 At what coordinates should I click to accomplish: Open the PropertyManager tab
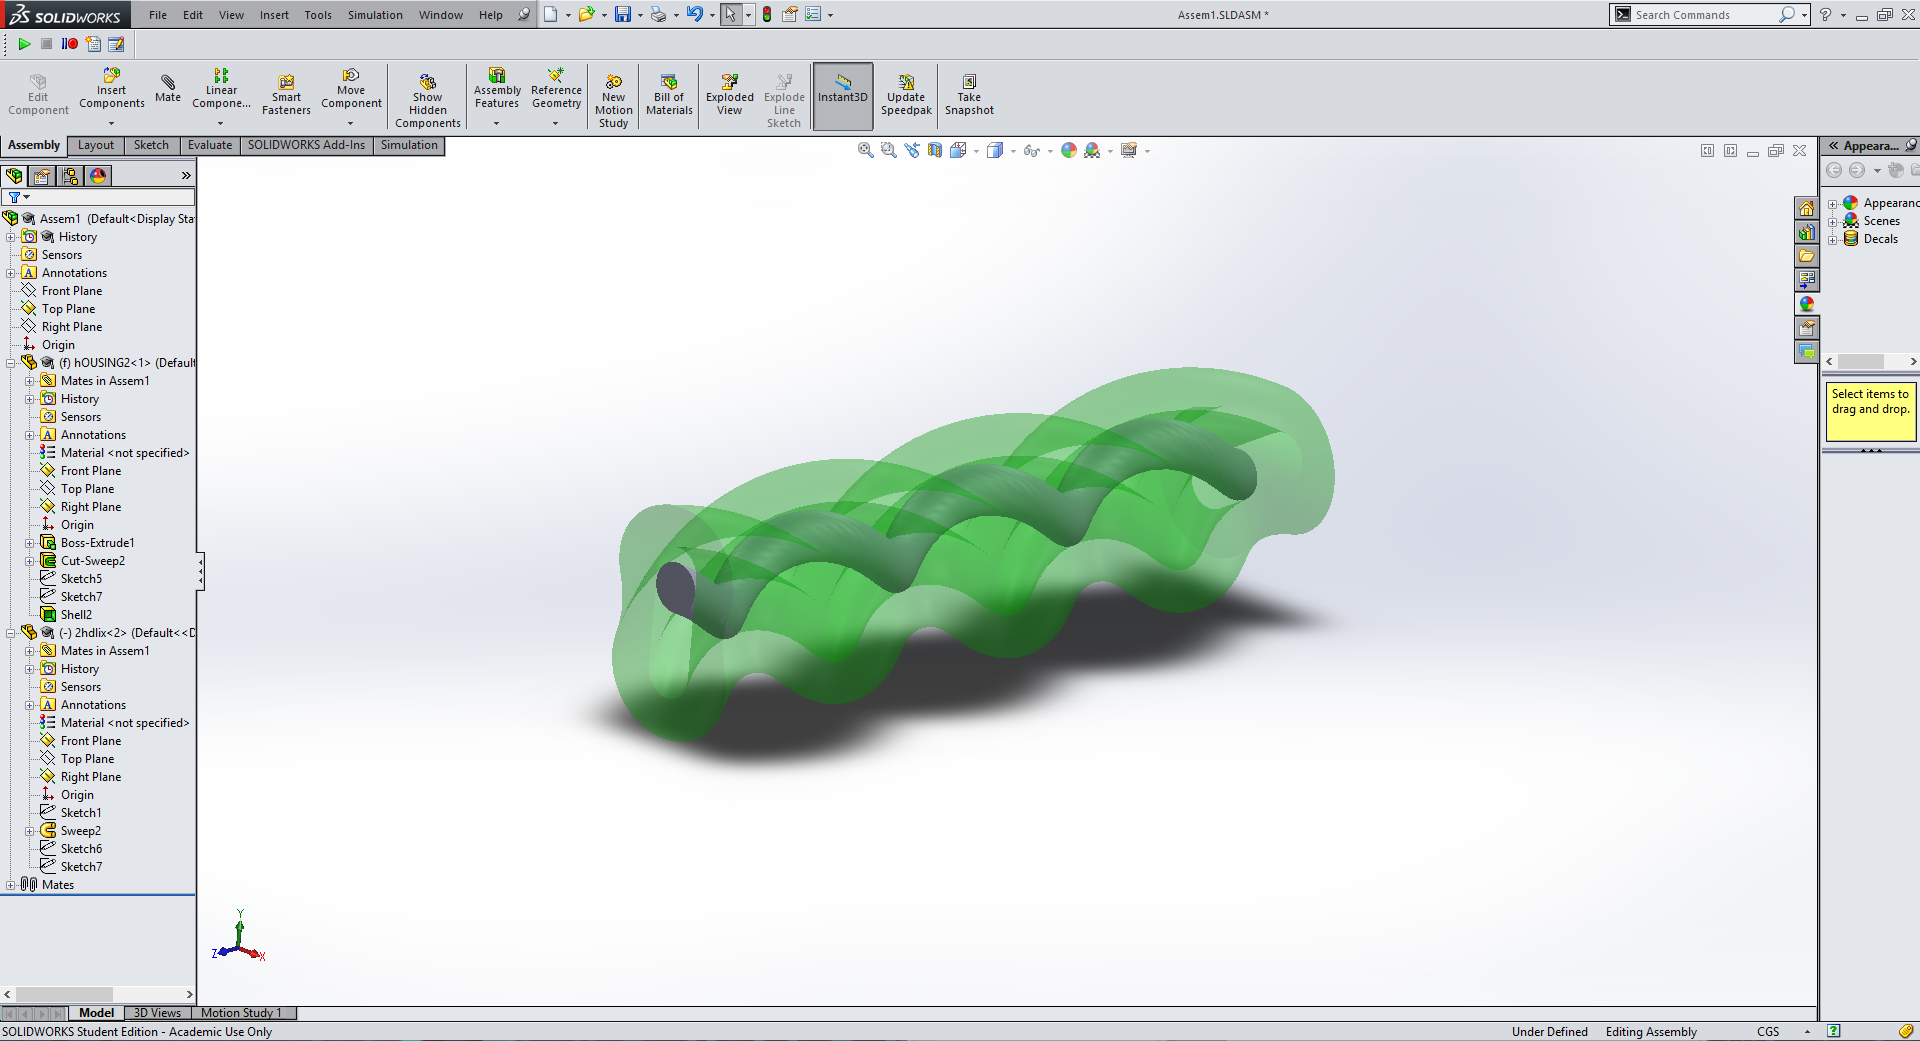coord(42,176)
